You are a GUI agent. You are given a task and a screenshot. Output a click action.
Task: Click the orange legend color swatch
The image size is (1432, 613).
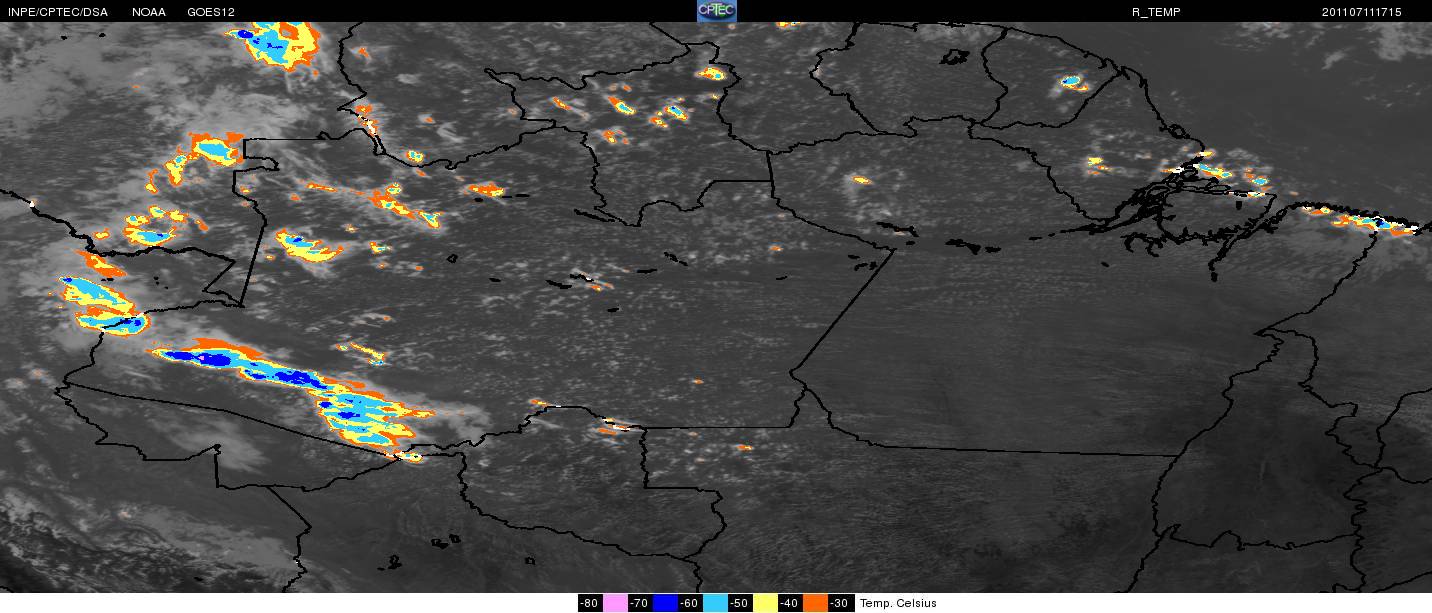(x=816, y=603)
